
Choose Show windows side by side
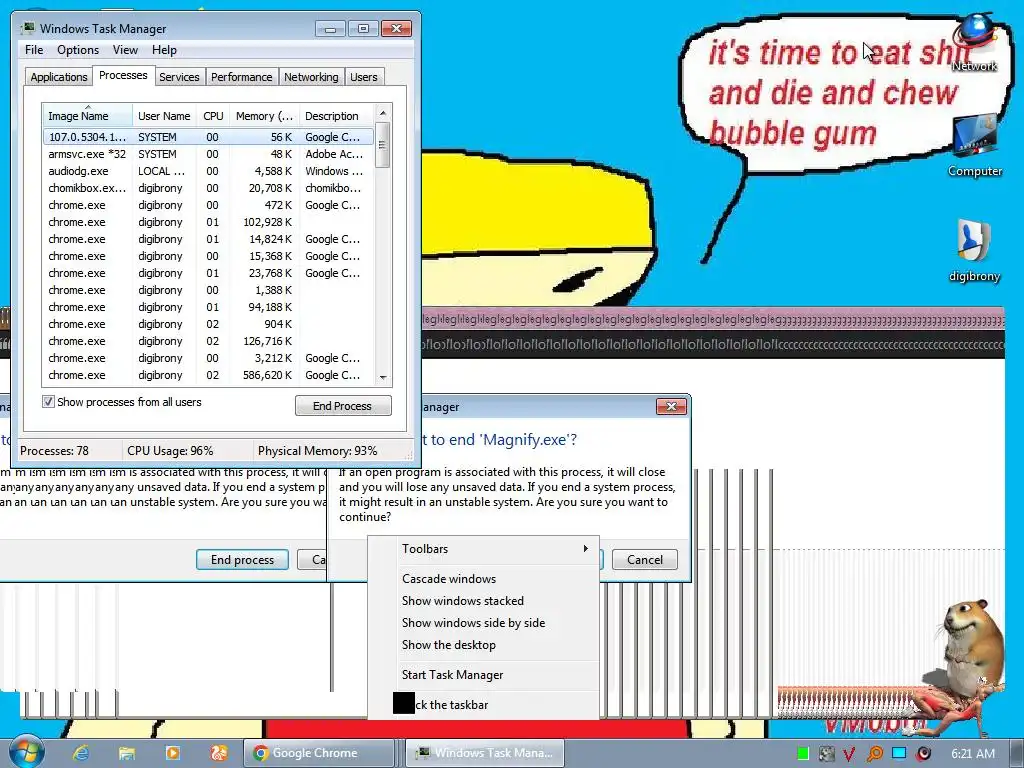(x=483, y=623)
